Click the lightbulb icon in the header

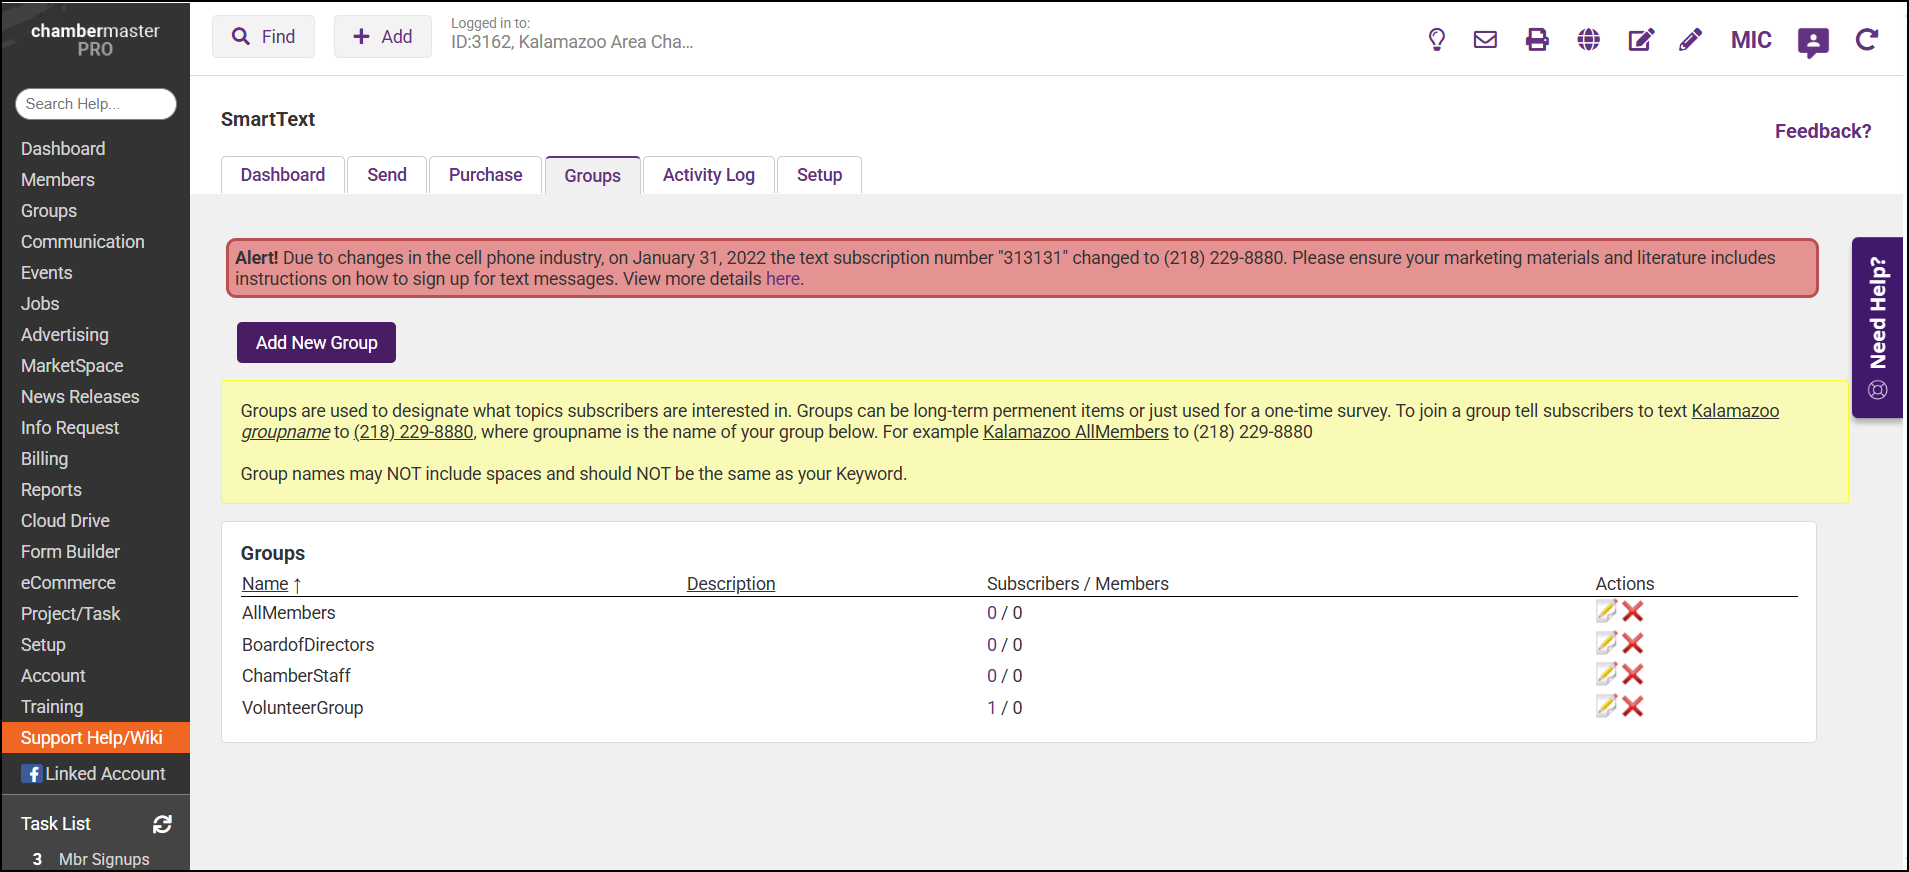click(x=1436, y=40)
